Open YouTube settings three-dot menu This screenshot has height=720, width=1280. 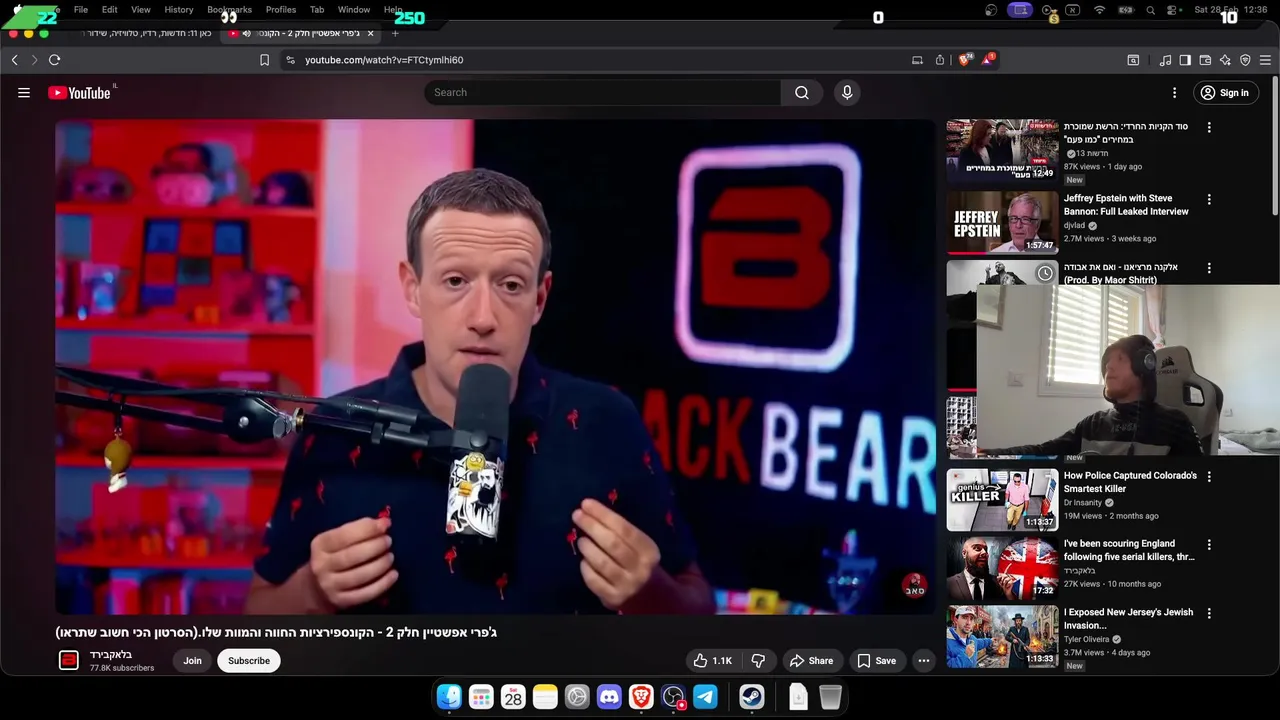point(1174,93)
